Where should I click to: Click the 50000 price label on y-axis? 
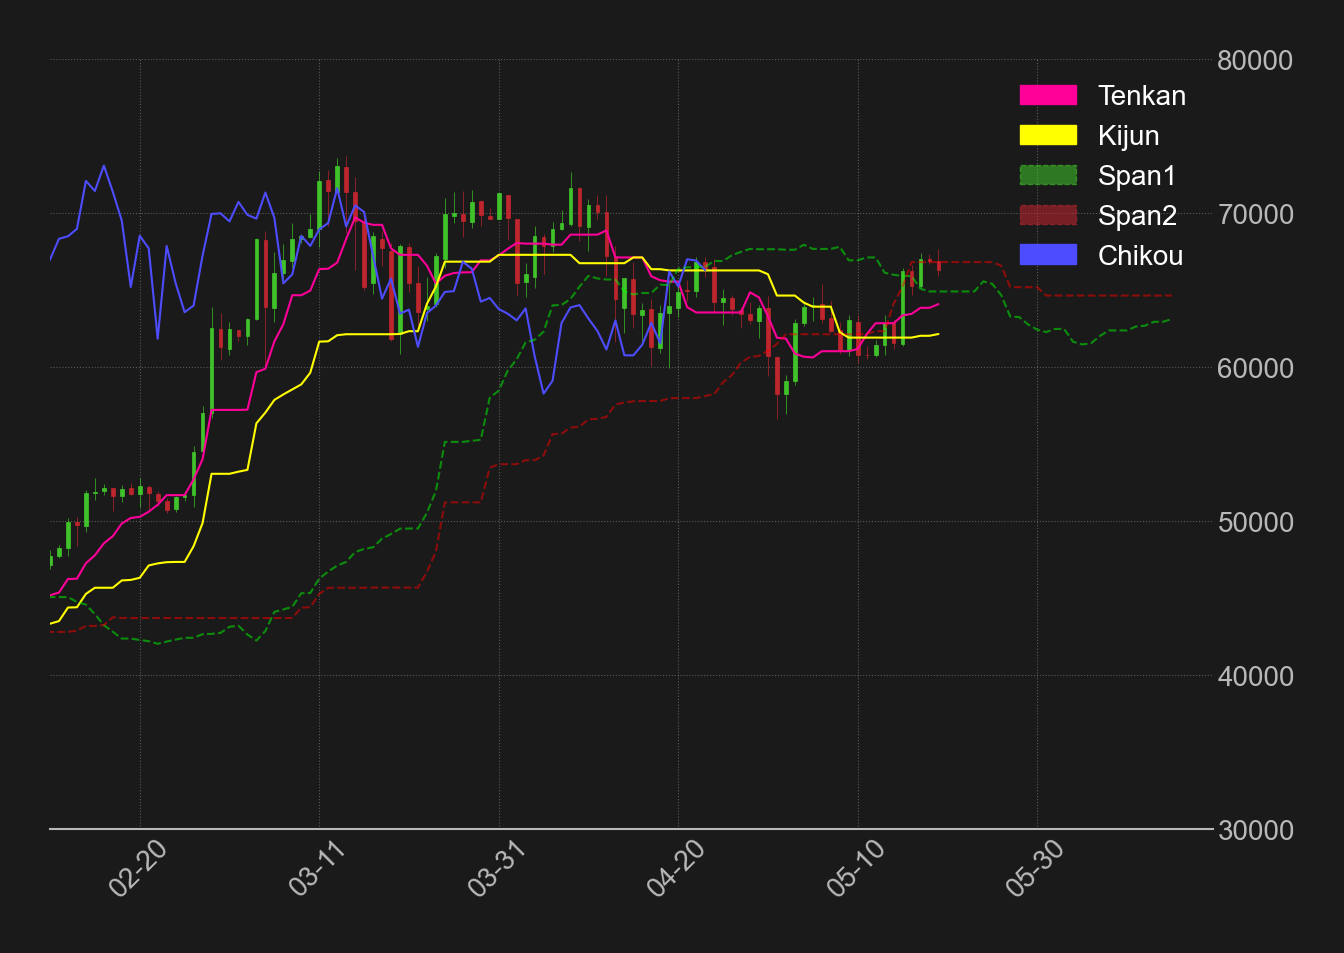pyautogui.click(x=1254, y=523)
